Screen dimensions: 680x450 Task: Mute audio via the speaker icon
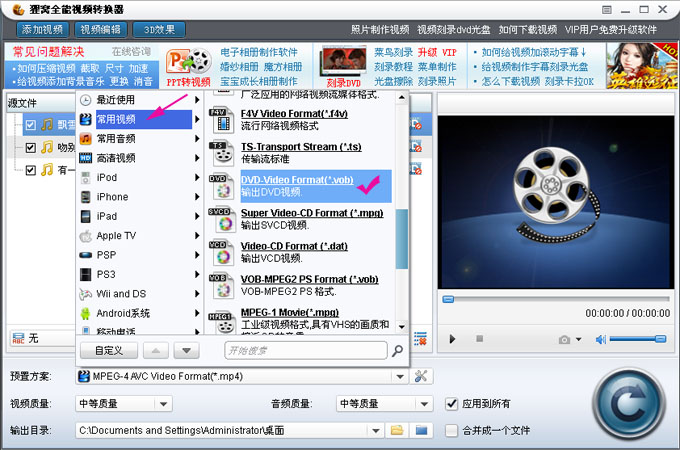pyautogui.click(x=599, y=339)
